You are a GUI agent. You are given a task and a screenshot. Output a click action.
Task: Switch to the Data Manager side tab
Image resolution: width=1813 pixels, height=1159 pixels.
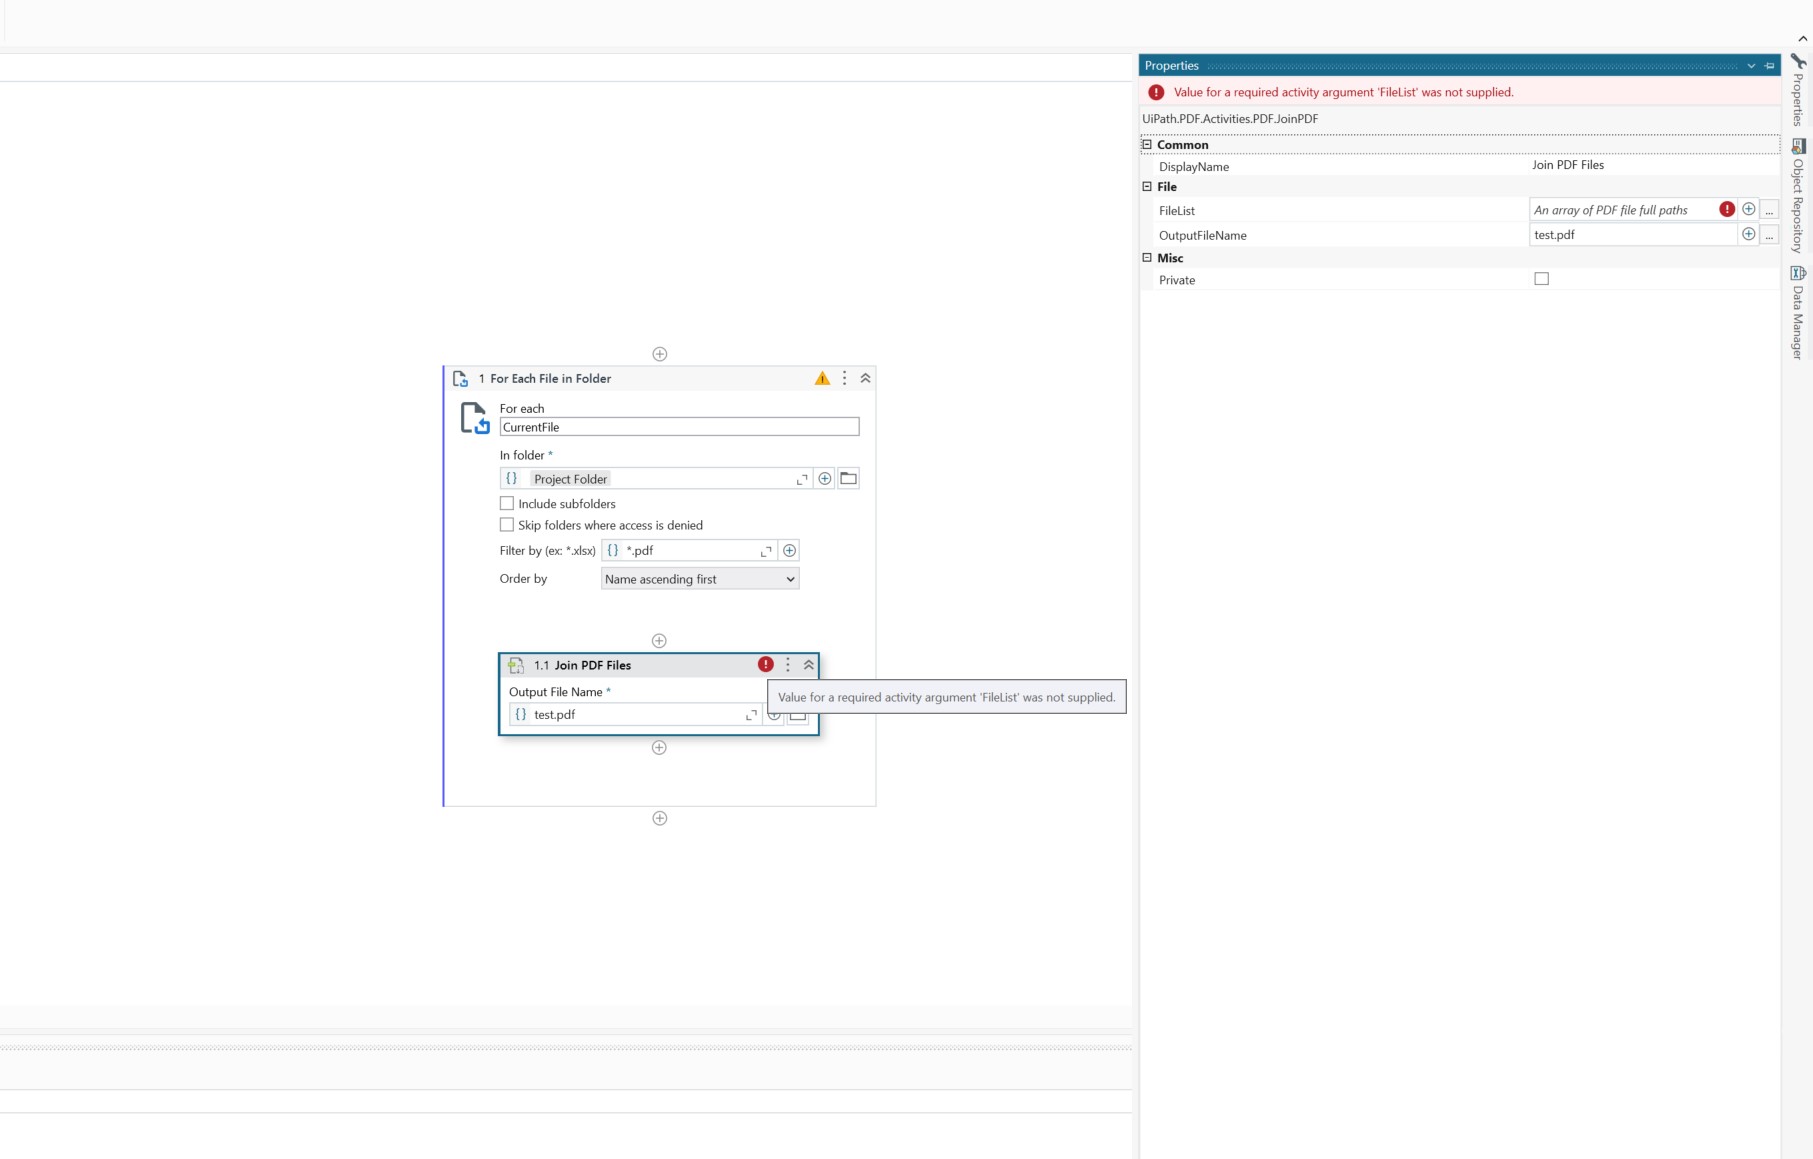(1797, 312)
